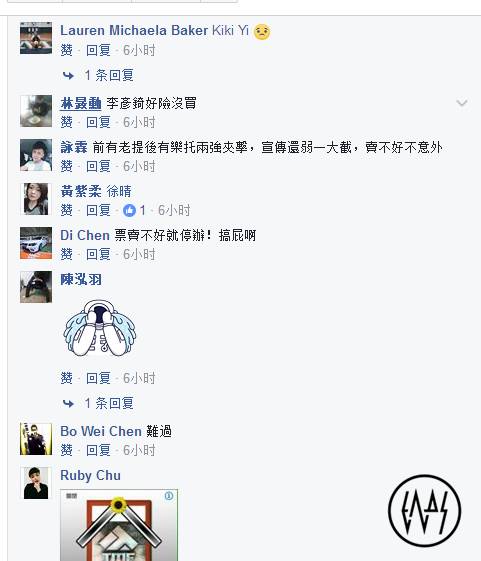Viewport: 481px width, 561px height.
Task: Click Lauren Michaela Baker's profile picture
Action: [x=36, y=38]
